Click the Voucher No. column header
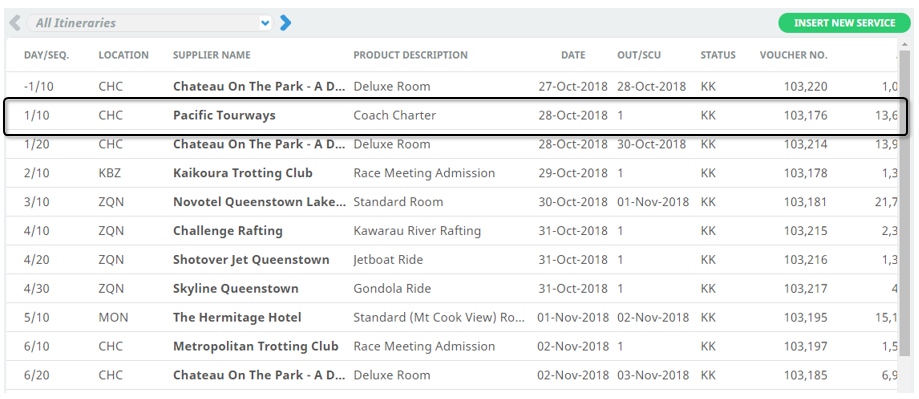Screen dimensions: 919x399 [794, 55]
